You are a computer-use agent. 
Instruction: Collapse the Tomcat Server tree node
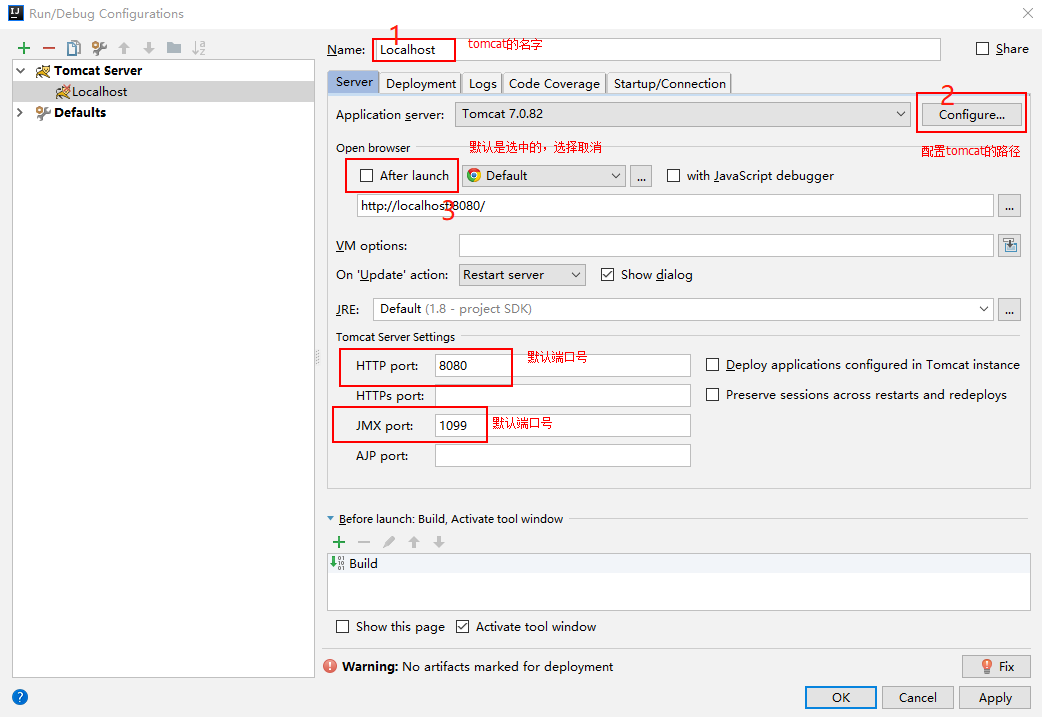point(21,70)
